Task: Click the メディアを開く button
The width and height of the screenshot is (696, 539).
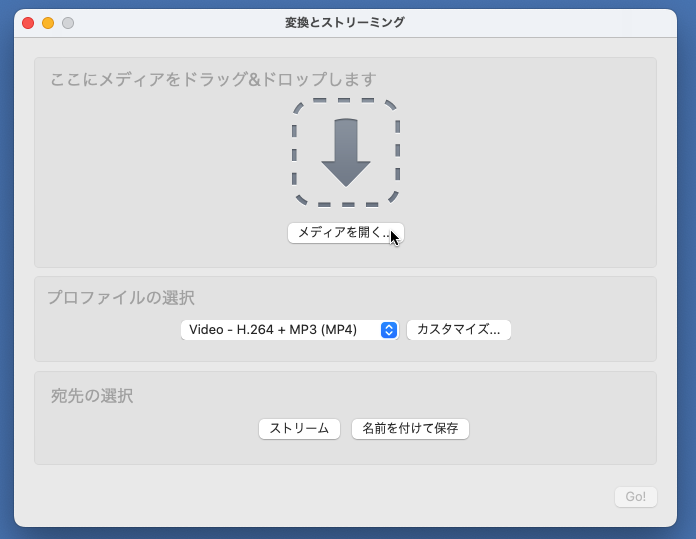Action: click(x=346, y=233)
